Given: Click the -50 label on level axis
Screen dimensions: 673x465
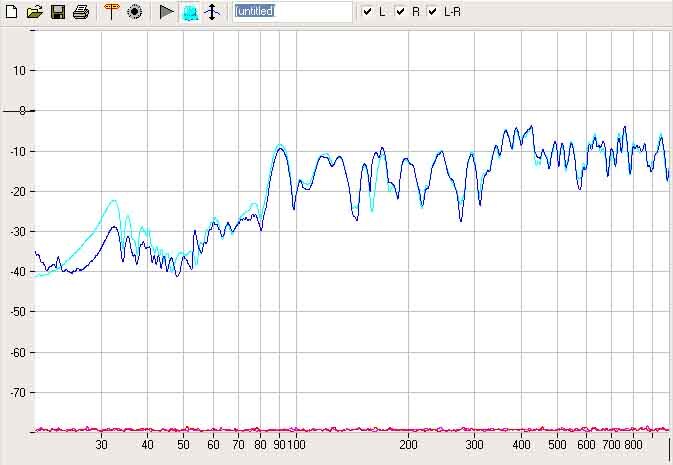Looking at the screenshot, I should click(17, 312).
